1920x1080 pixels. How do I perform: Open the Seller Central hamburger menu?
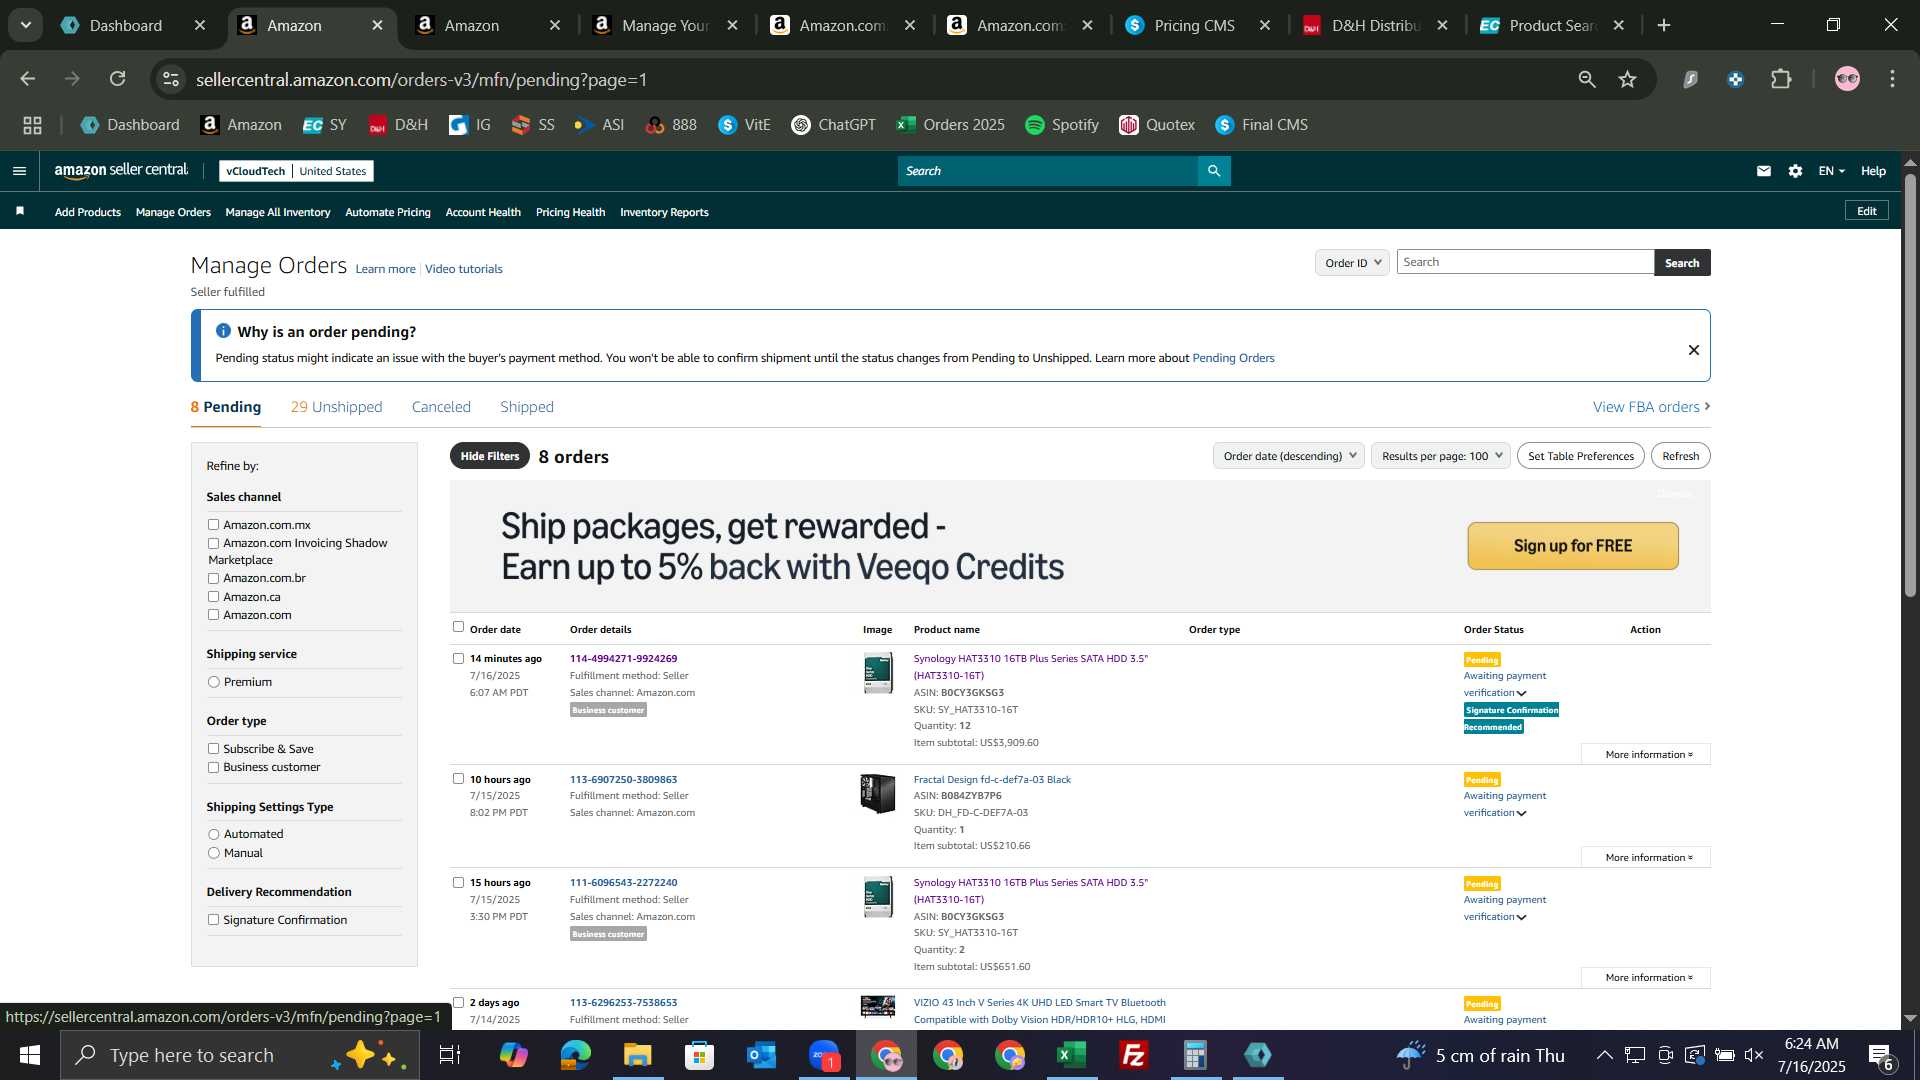[19, 171]
